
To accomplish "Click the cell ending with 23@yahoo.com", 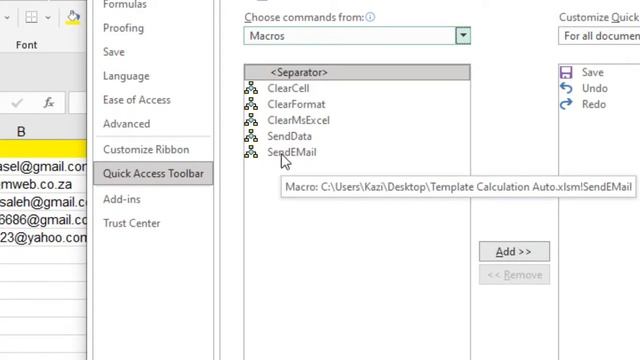I will point(43,238).
